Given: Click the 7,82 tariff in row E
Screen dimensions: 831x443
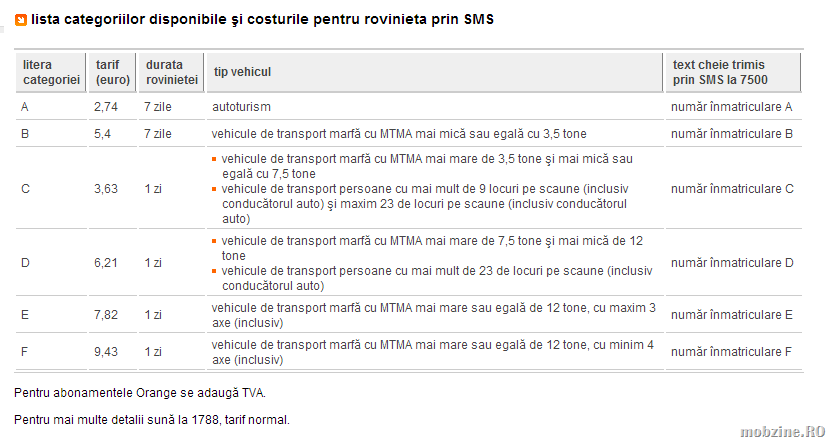Looking at the screenshot, I should [x=106, y=315].
